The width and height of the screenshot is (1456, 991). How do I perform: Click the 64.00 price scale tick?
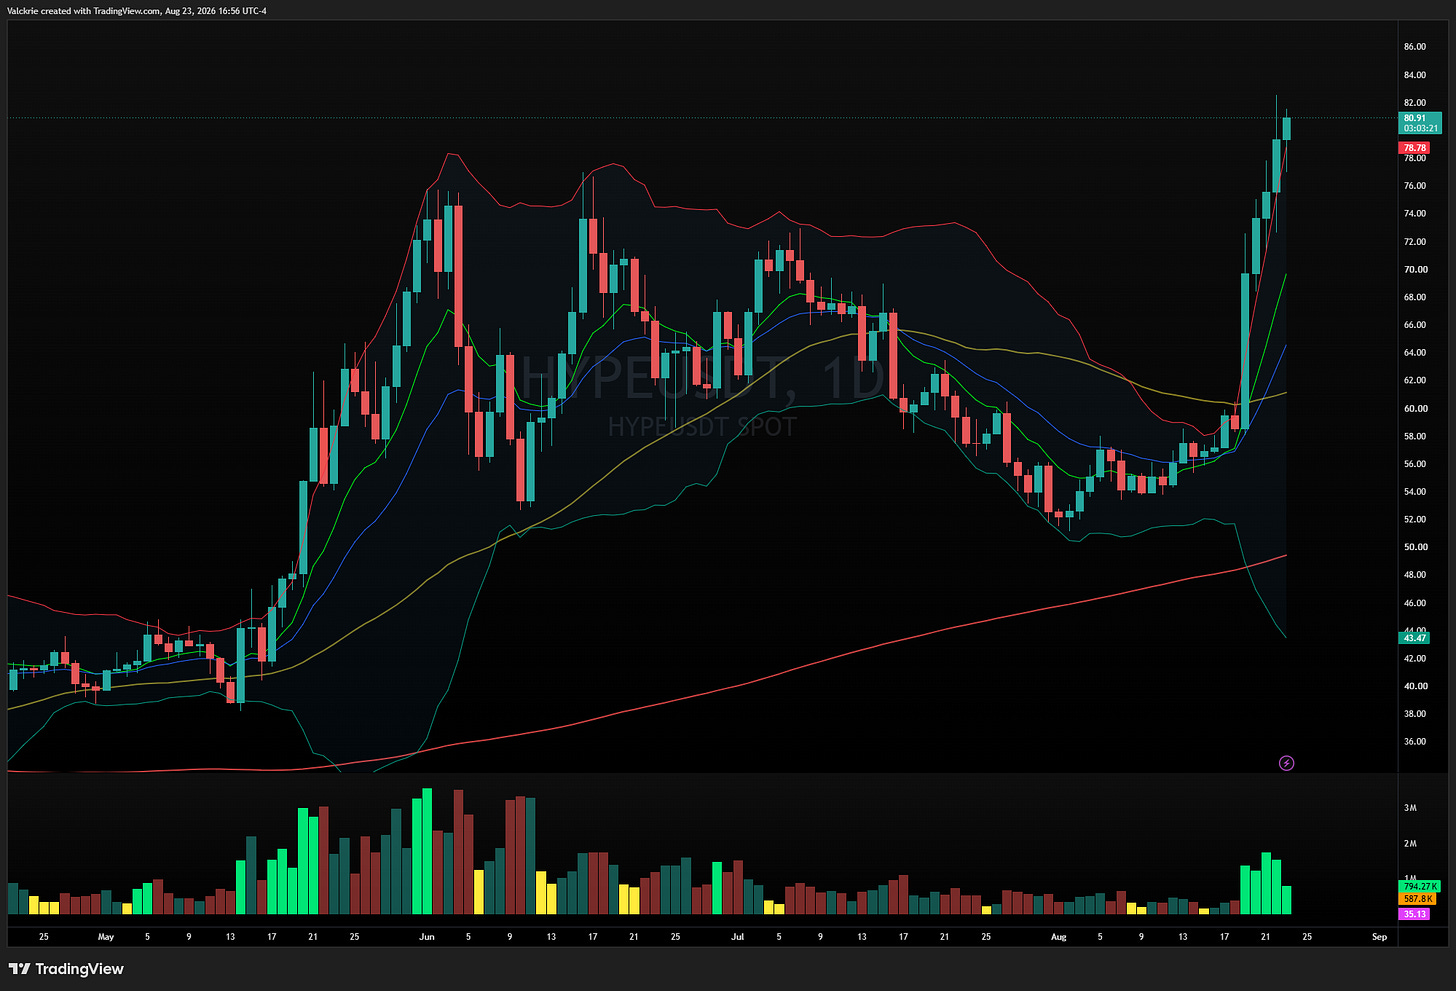[x=1415, y=353]
